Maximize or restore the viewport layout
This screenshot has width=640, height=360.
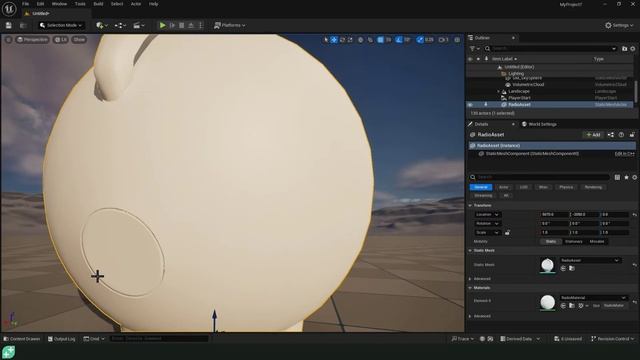click(x=457, y=40)
